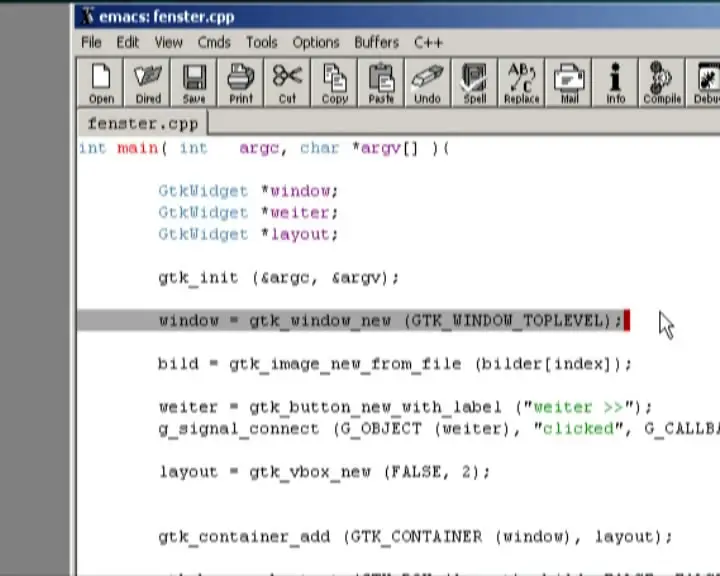Undo last change with eraser icon
This screenshot has height=576, width=720.
428,83
